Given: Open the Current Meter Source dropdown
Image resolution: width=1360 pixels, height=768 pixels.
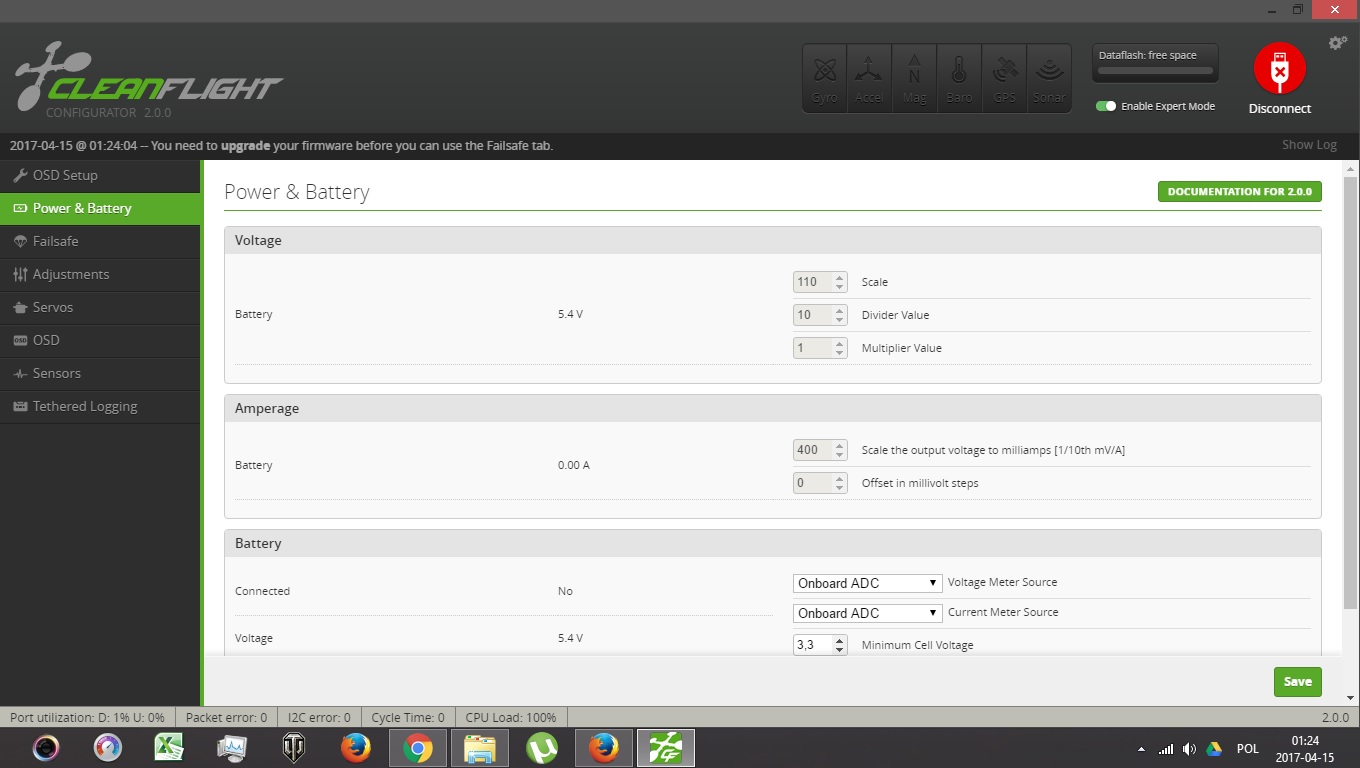Looking at the screenshot, I should 868,613.
